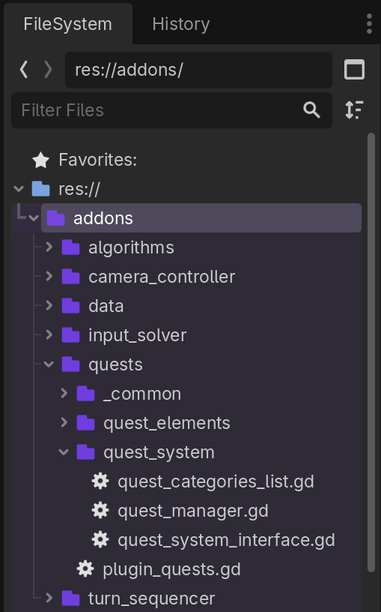The width and height of the screenshot is (381, 612).
Task: Toggle split mode view icon
Action: 354,70
